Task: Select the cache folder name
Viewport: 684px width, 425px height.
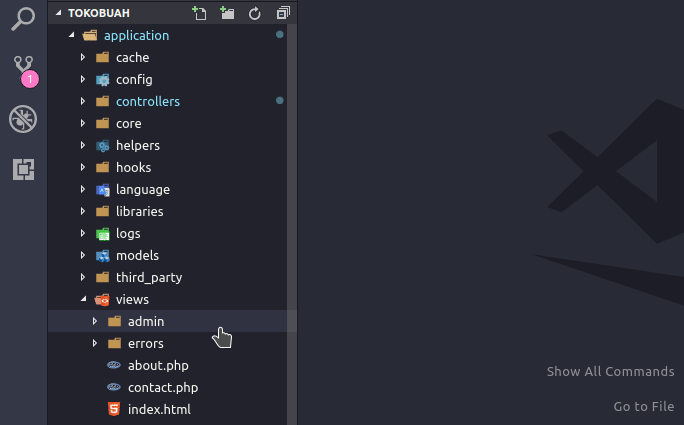Action: pos(133,58)
